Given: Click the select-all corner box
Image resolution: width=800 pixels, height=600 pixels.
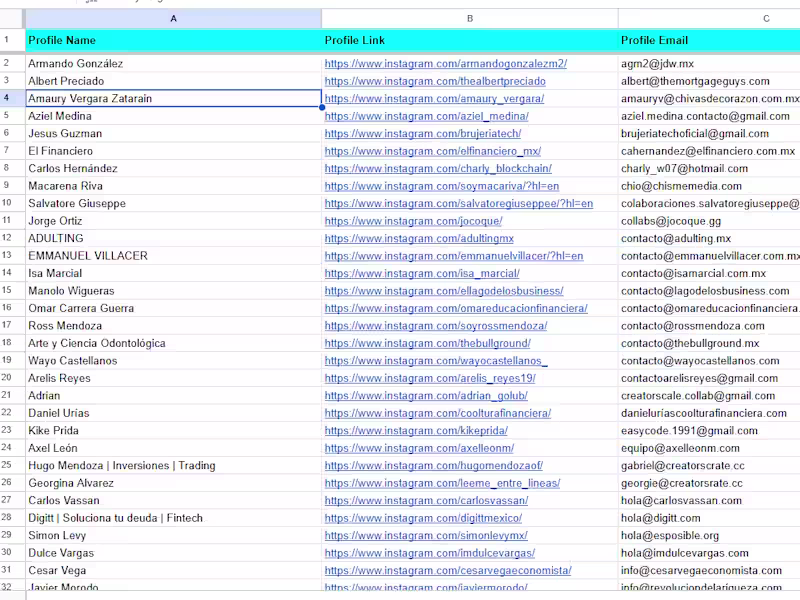Looking at the screenshot, I should tap(11, 18).
